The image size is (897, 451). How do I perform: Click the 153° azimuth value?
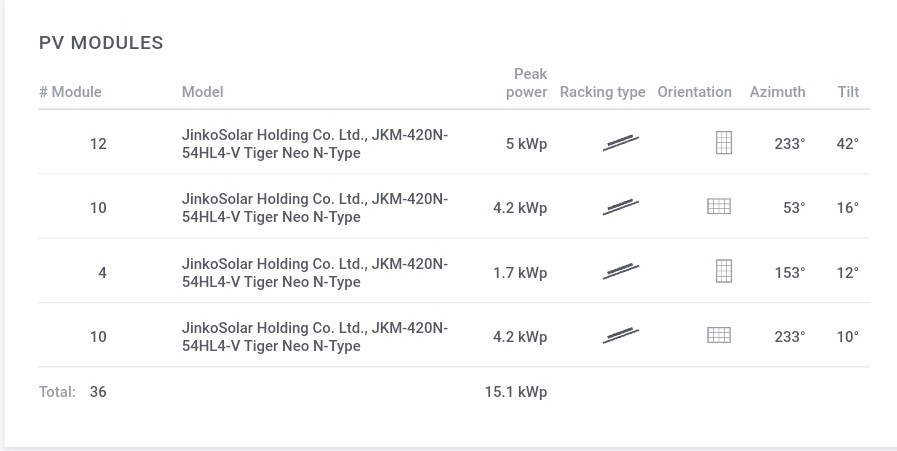tap(789, 272)
